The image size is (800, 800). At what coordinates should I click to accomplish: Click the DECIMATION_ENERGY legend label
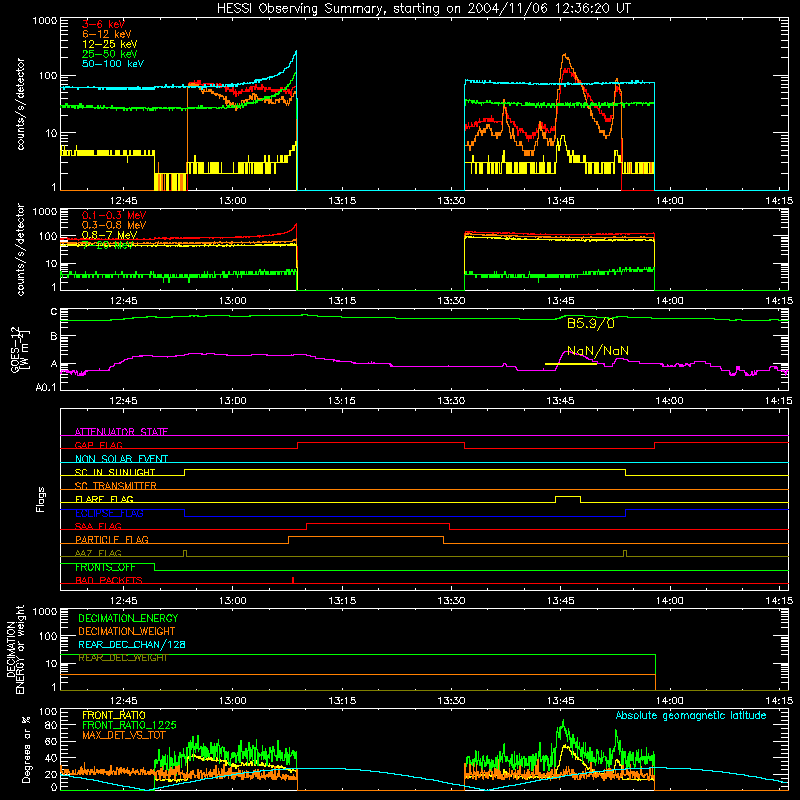click(128, 618)
